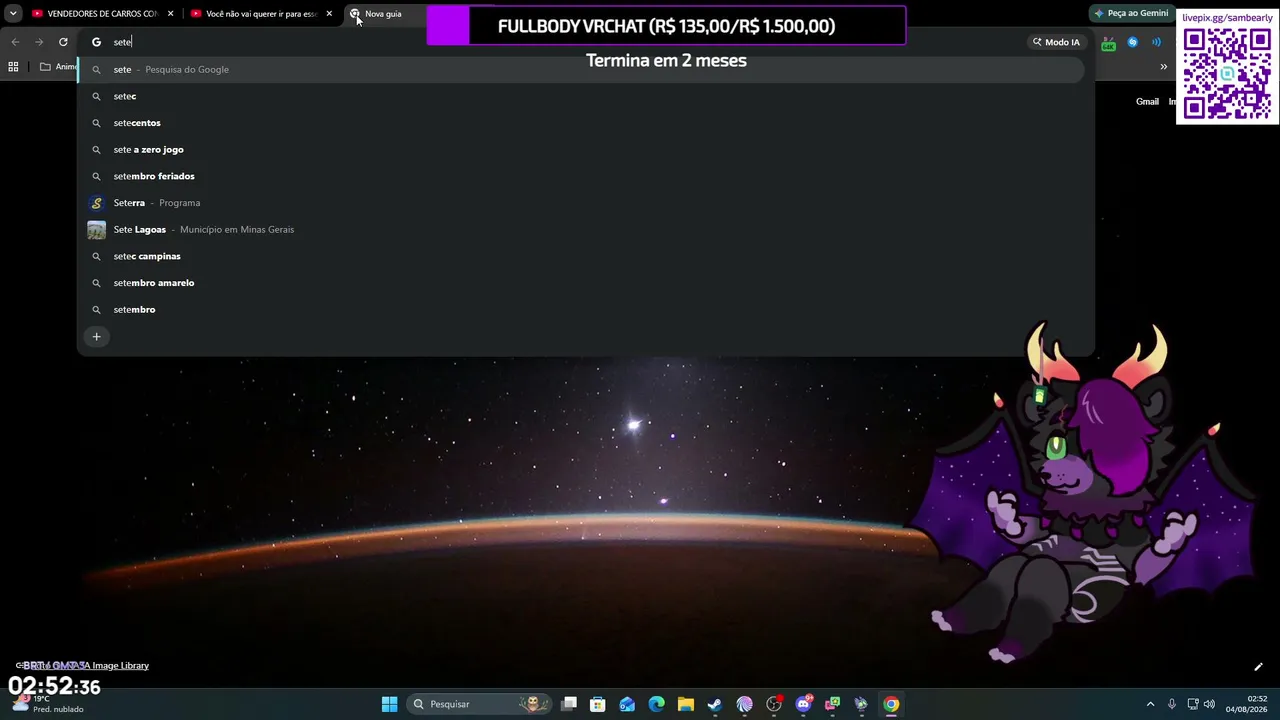Open the volume speaker tray icon
1280x720 pixels.
[x=1209, y=704]
